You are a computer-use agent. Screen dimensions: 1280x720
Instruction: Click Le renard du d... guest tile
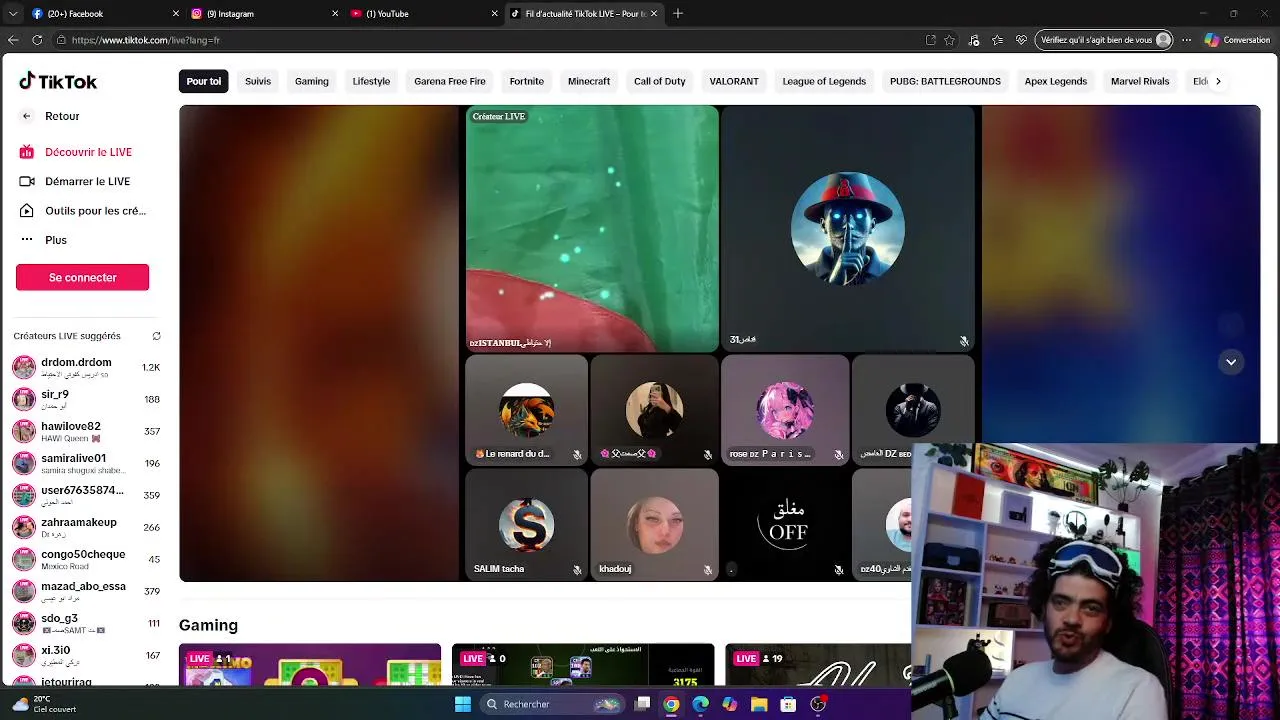click(526, 410)
